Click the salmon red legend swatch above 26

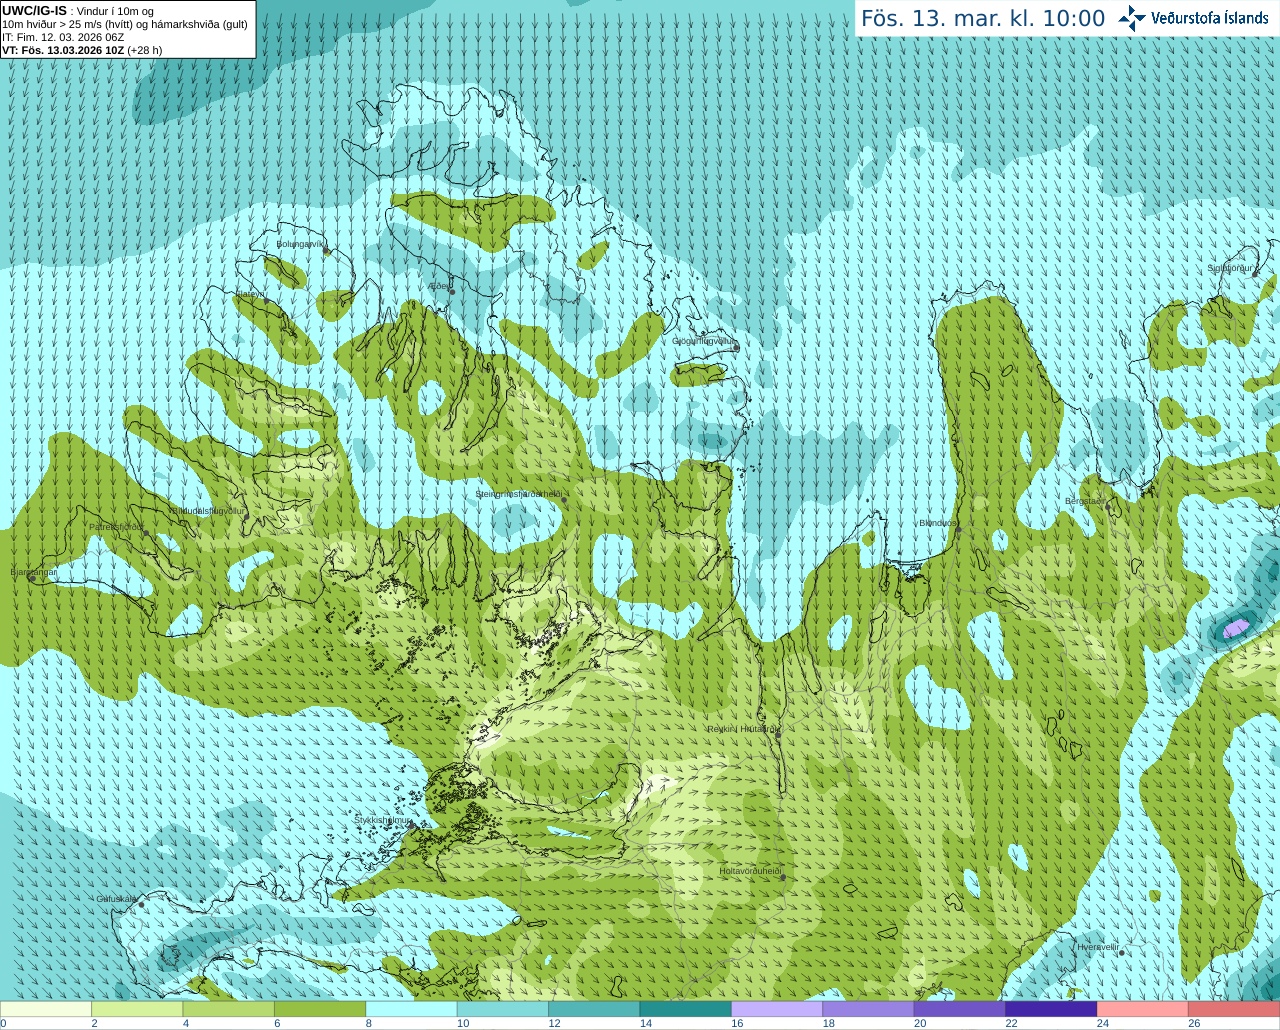coord(1234,1009)
